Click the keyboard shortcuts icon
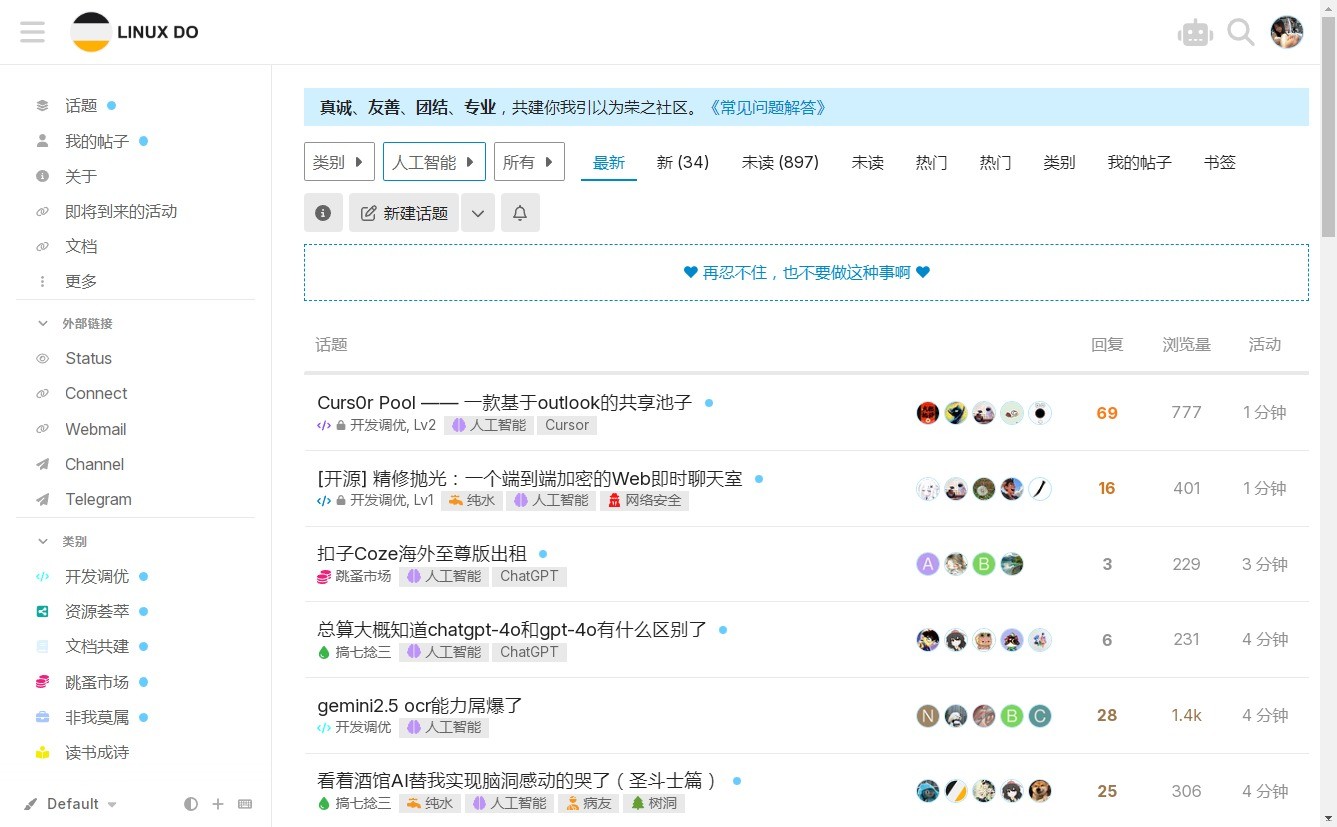1337x827 pixels. point(245,804)
